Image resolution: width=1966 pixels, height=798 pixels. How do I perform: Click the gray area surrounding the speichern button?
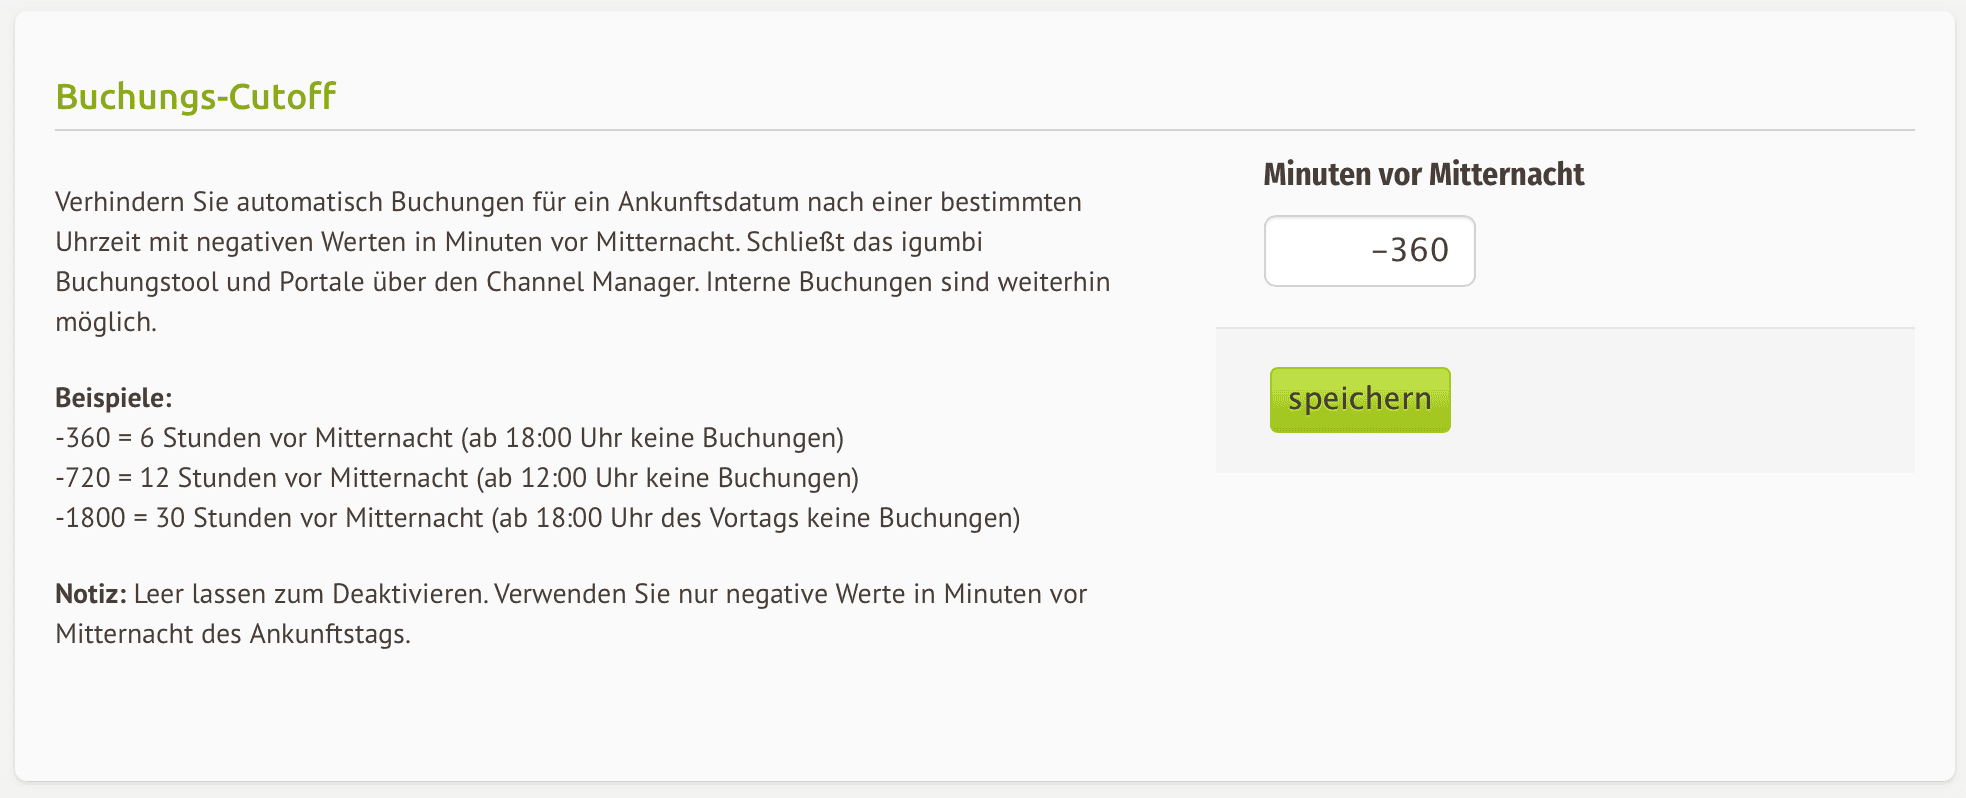[1700, 400]
